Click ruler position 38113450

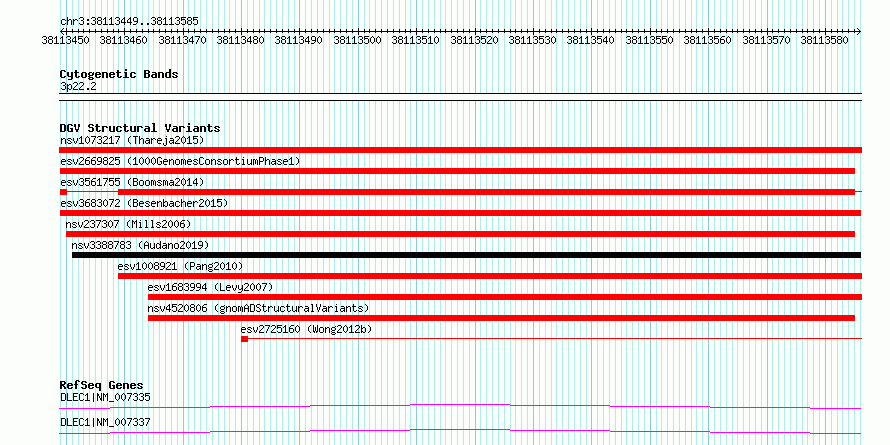pyautogui.click(x=65, y=40)
